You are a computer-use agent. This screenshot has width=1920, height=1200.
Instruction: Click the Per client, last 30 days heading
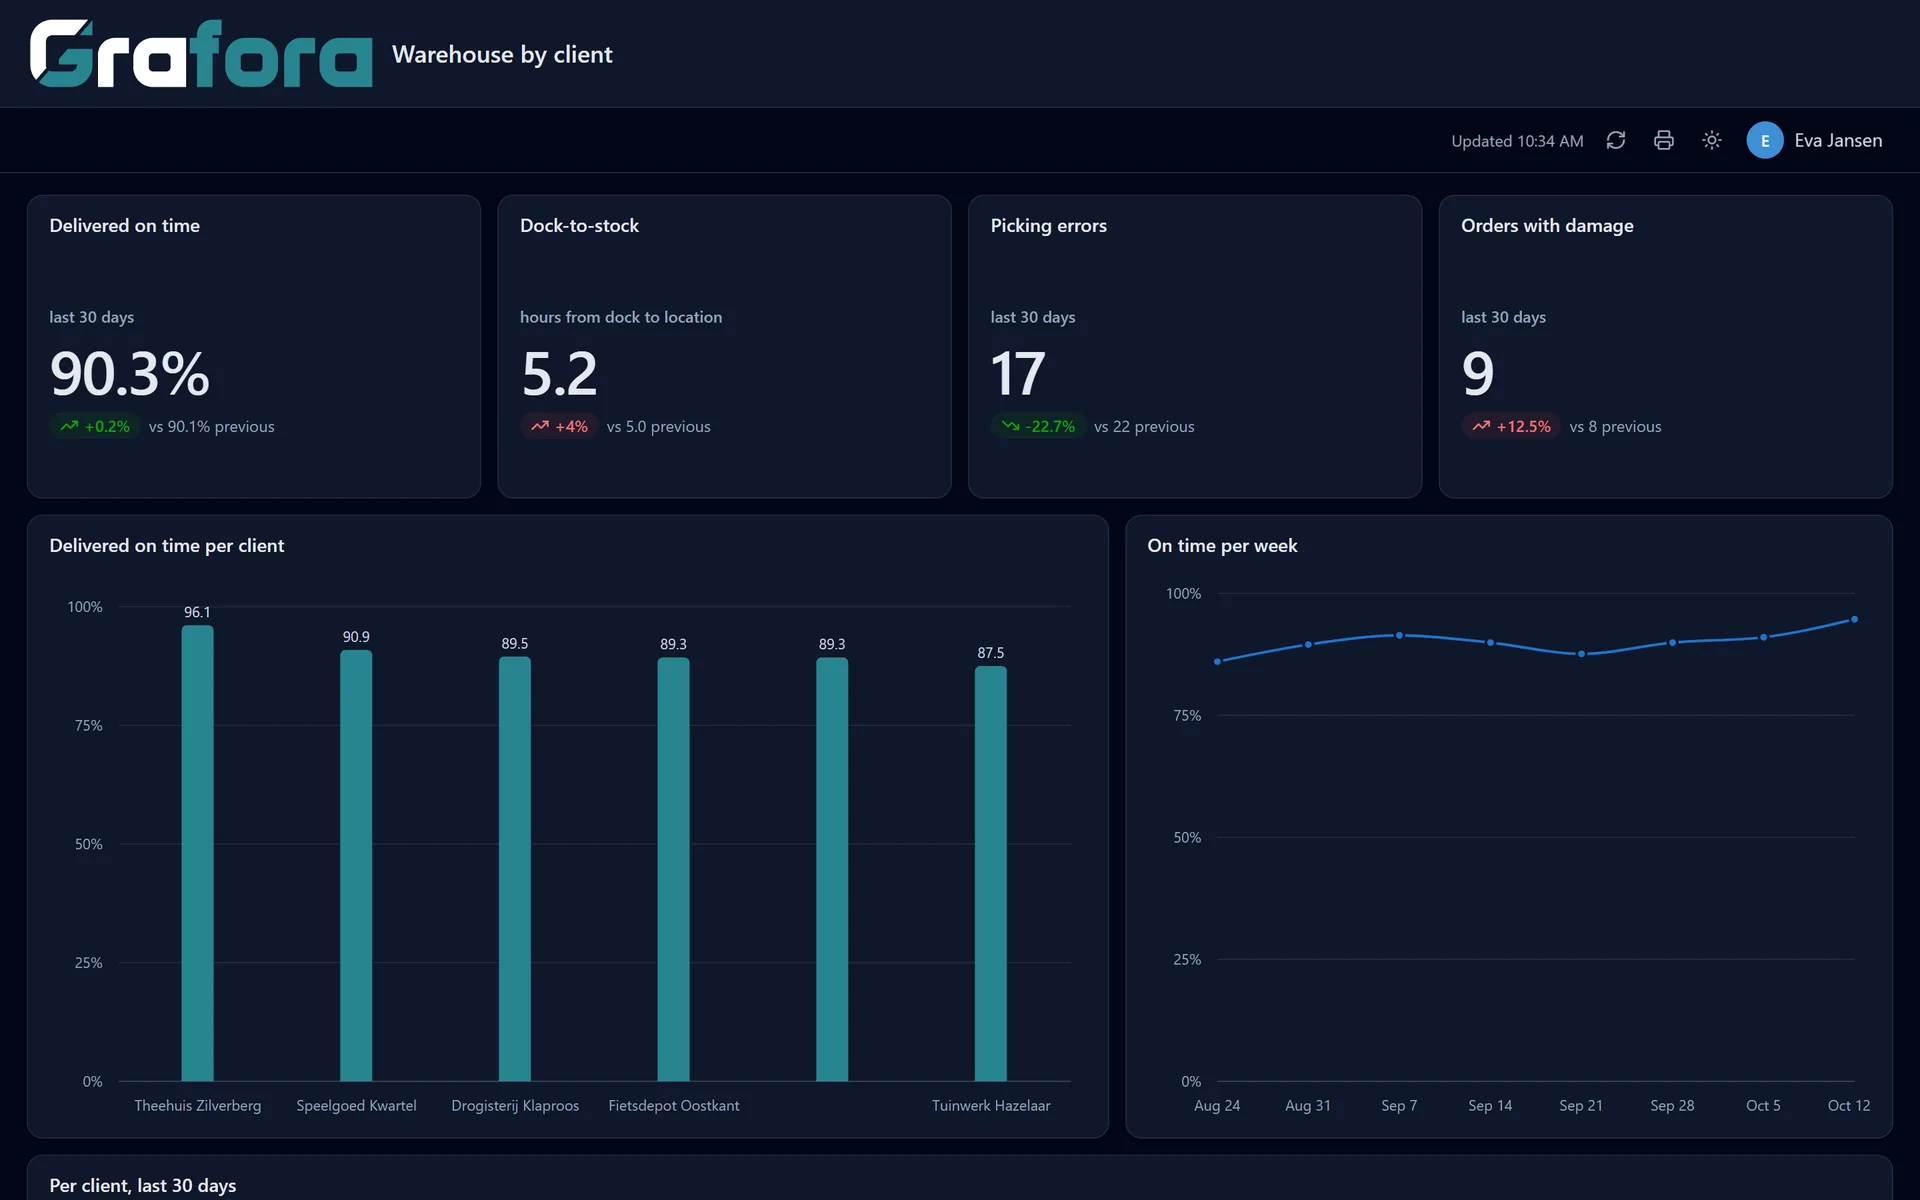pos(143,1185)
